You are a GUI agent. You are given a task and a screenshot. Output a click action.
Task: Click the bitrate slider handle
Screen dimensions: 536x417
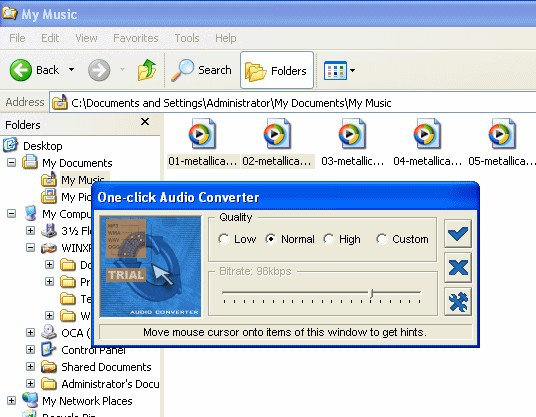point(371,293)
